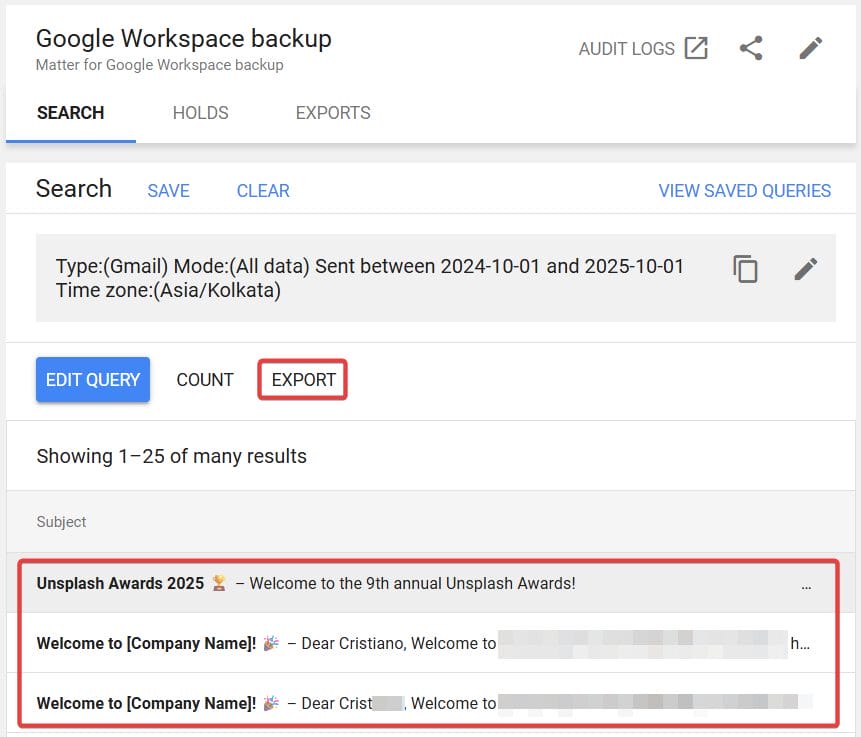The height and width of the screenshot is (737, 861).
Task: Export the search results
Action: pos(303,380)
